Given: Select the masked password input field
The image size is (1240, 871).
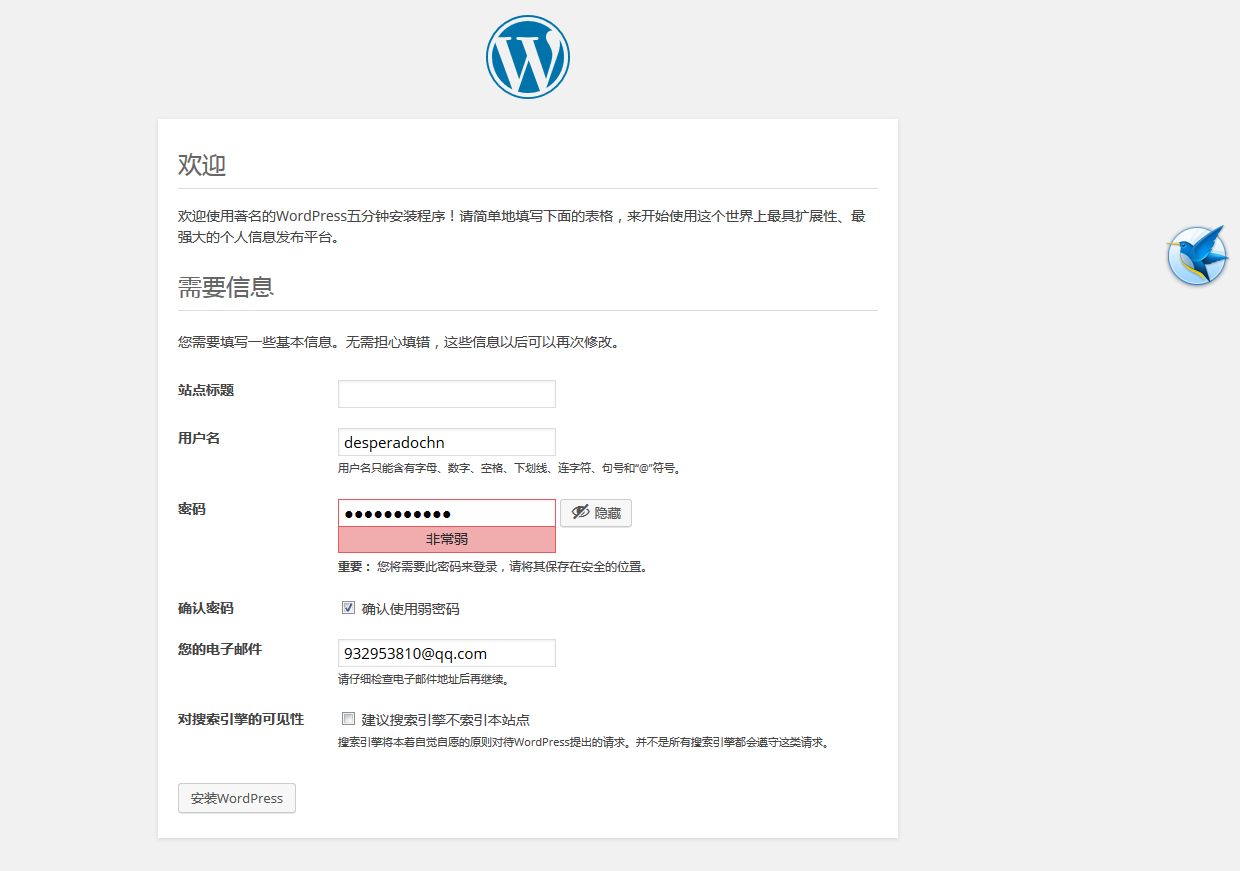Looking at the screenshot, I should click(446, 513).
